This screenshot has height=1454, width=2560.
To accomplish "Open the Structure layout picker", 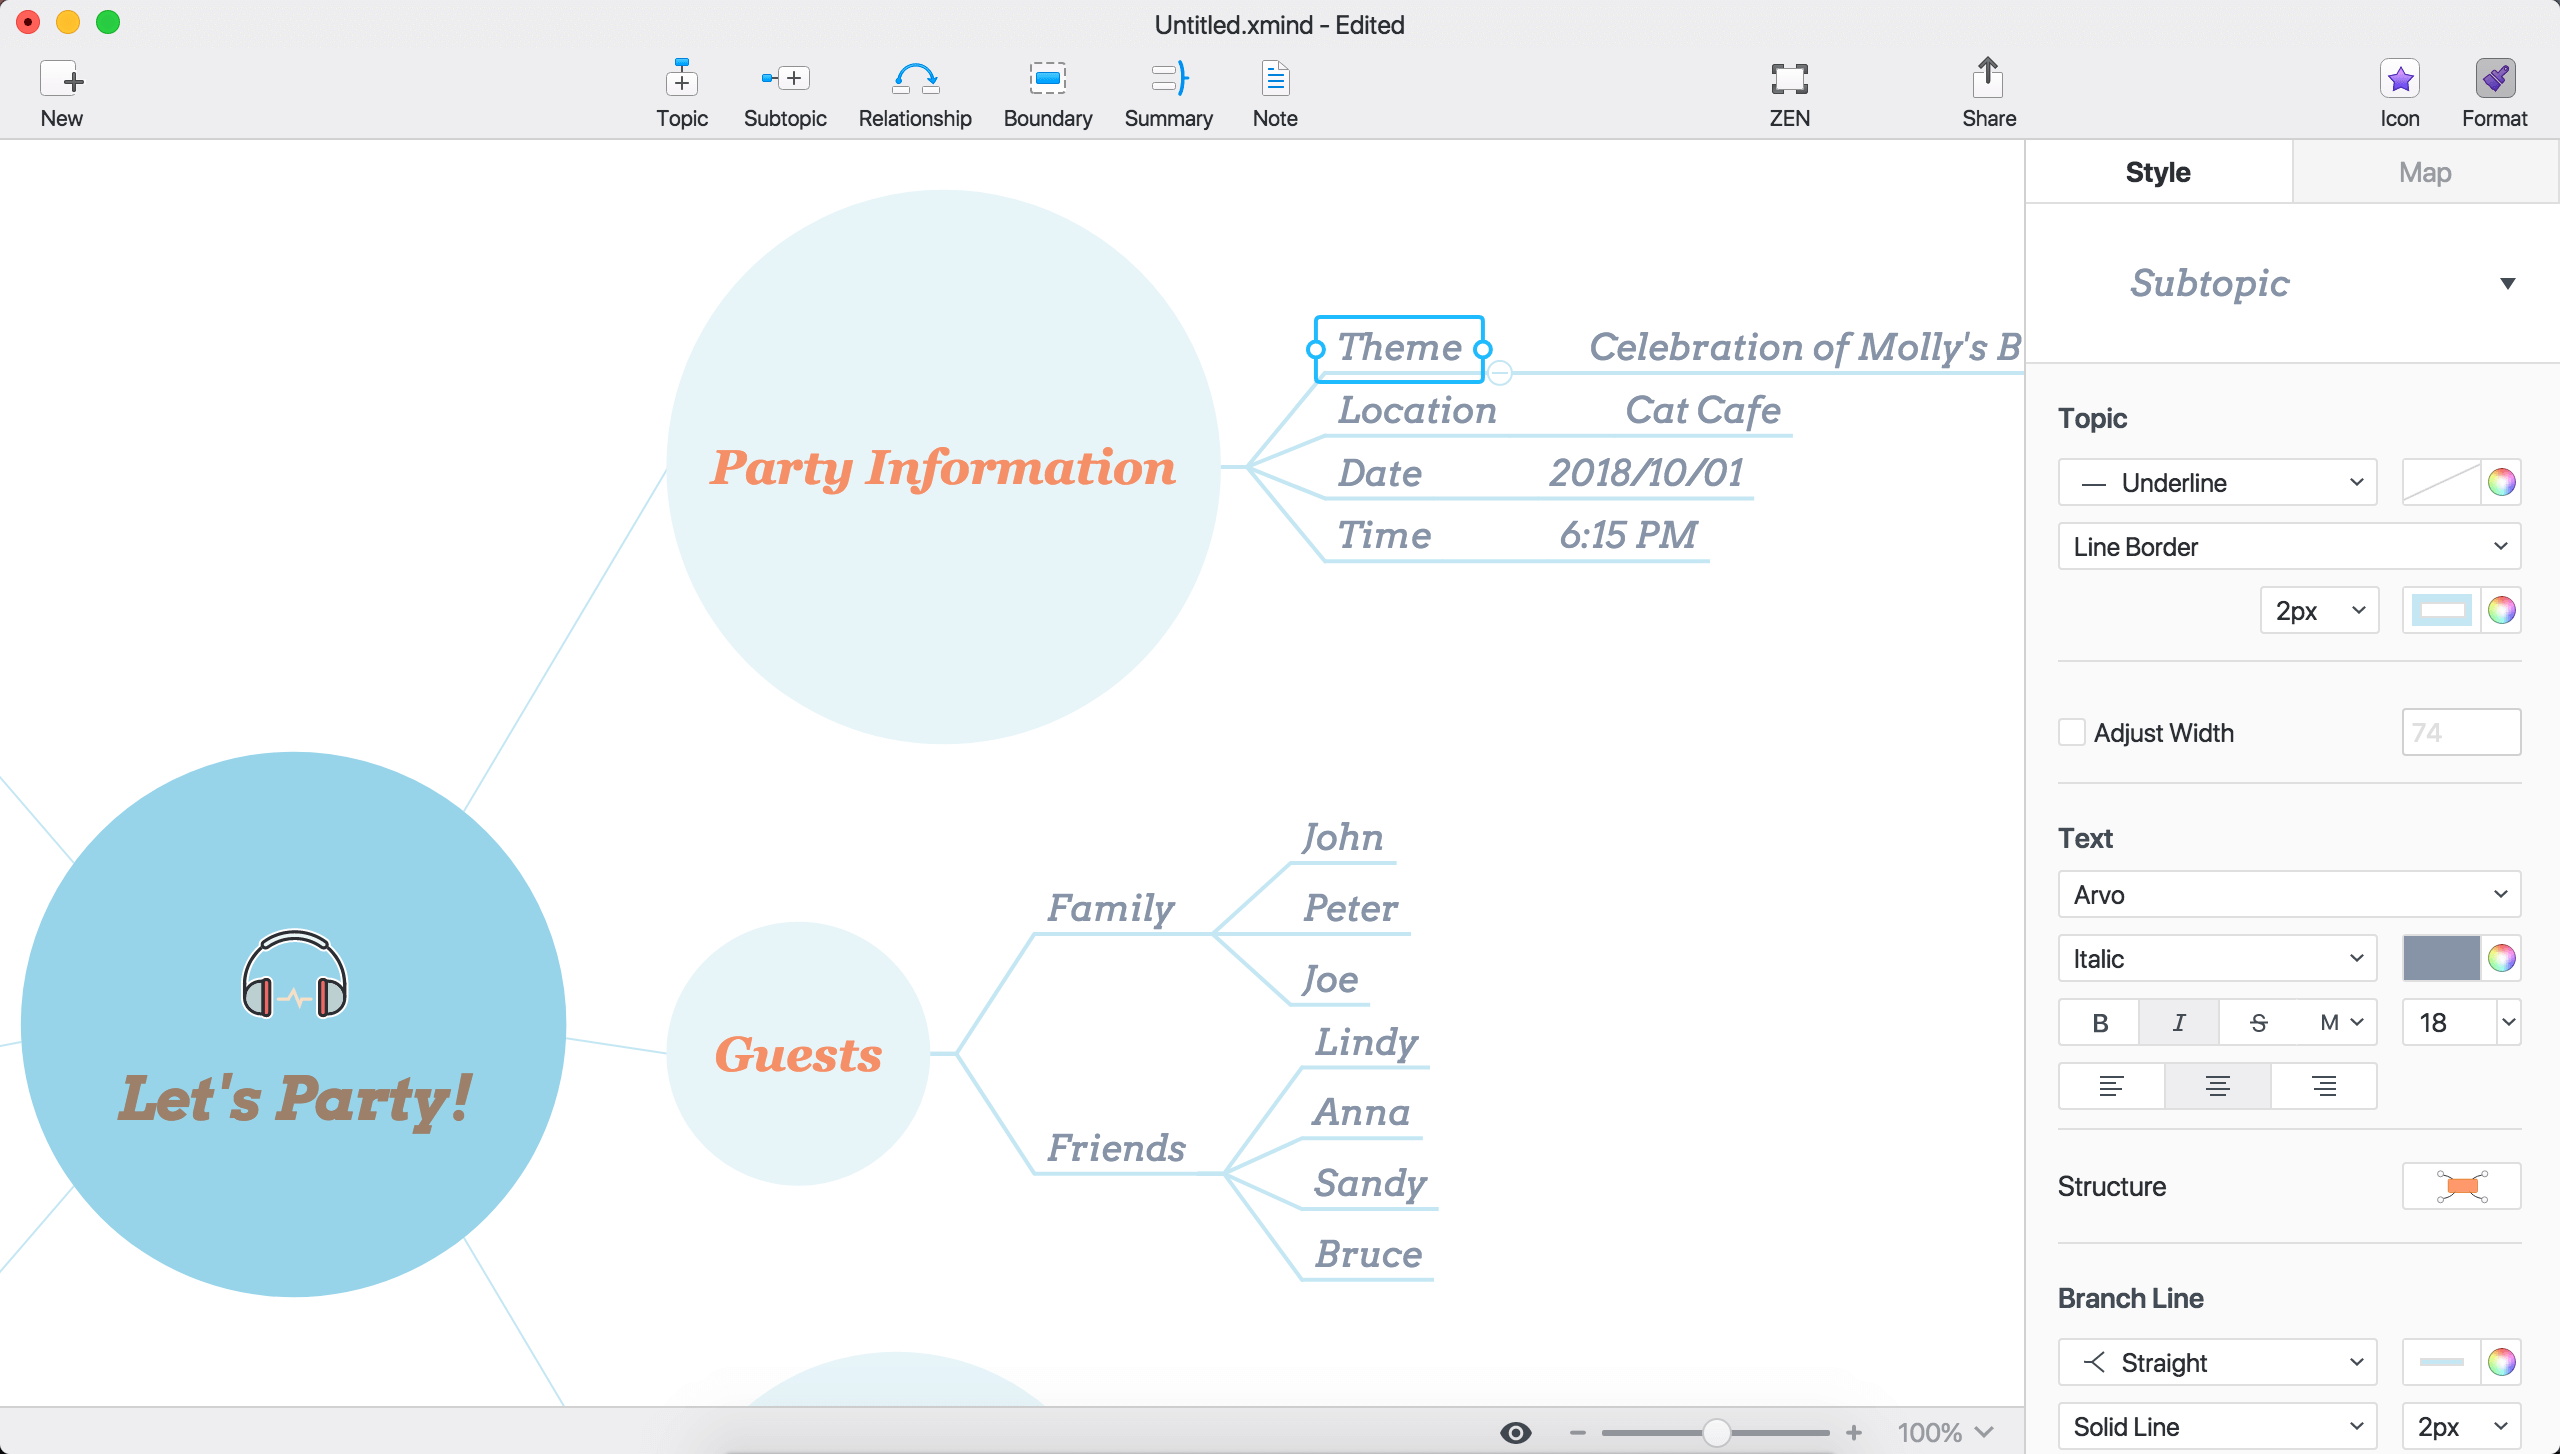I will pos(2461,1186).
